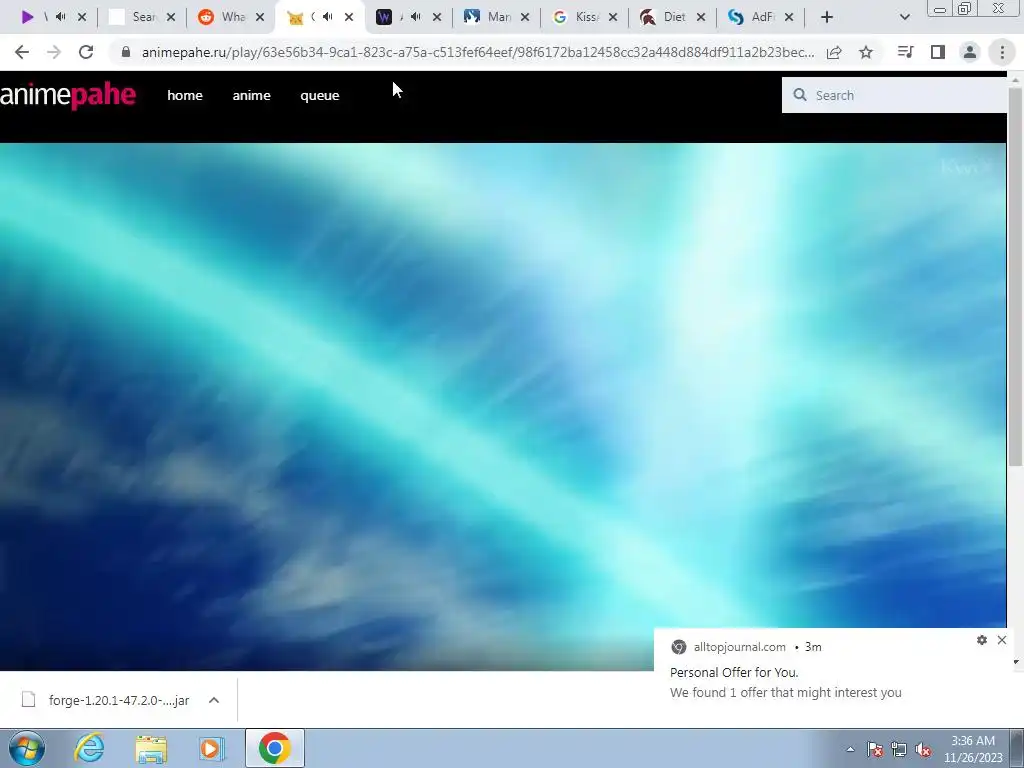Close the 'AdF' tab
Viewport: 1024px width, 768px height.
coord(789,17)
